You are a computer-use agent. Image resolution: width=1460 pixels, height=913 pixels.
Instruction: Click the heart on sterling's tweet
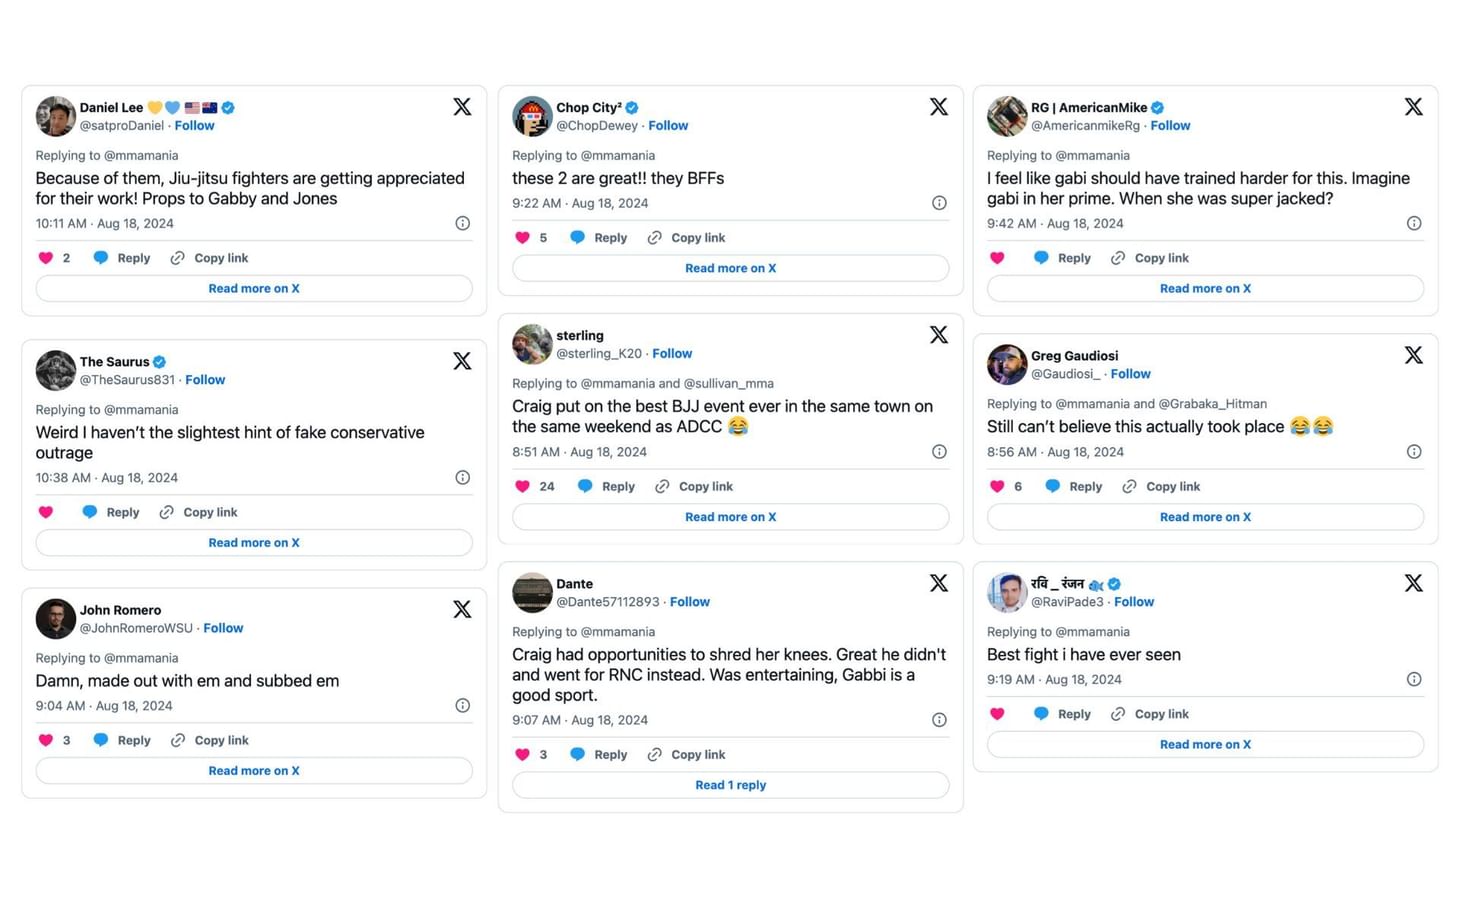pos(522,487)
